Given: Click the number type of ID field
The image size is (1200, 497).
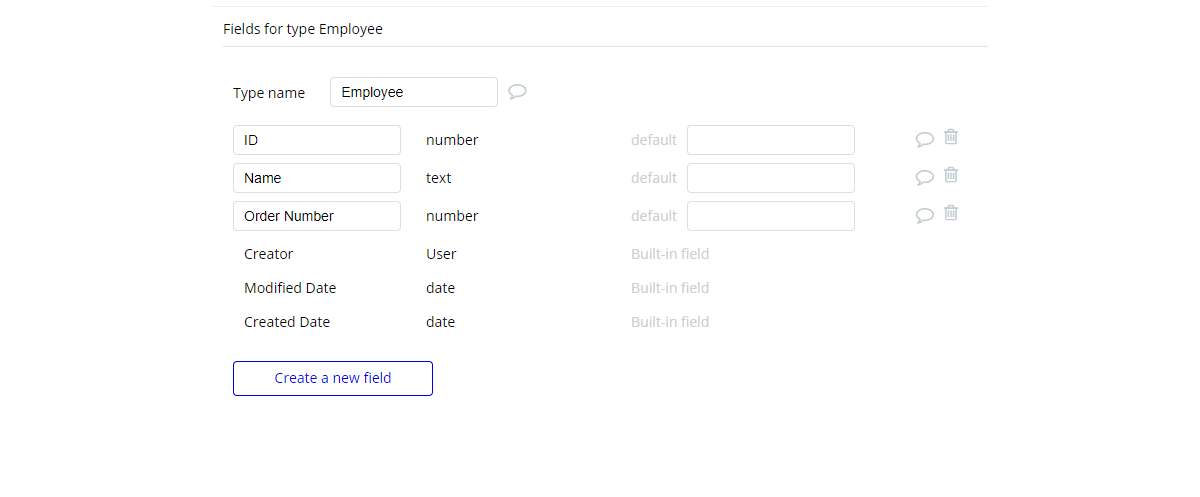Looking at the screenshot, I should coord(452,140).
